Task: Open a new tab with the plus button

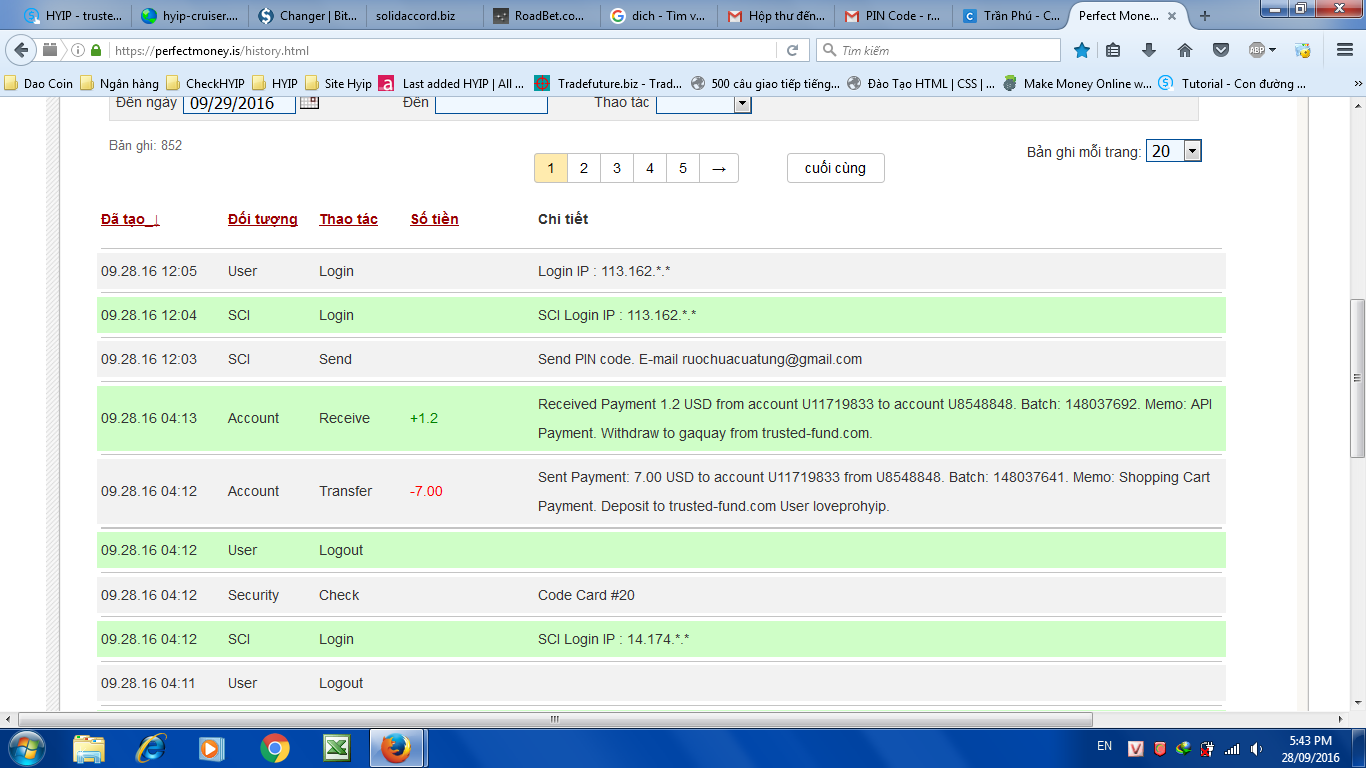Action: pos(1205,16)
